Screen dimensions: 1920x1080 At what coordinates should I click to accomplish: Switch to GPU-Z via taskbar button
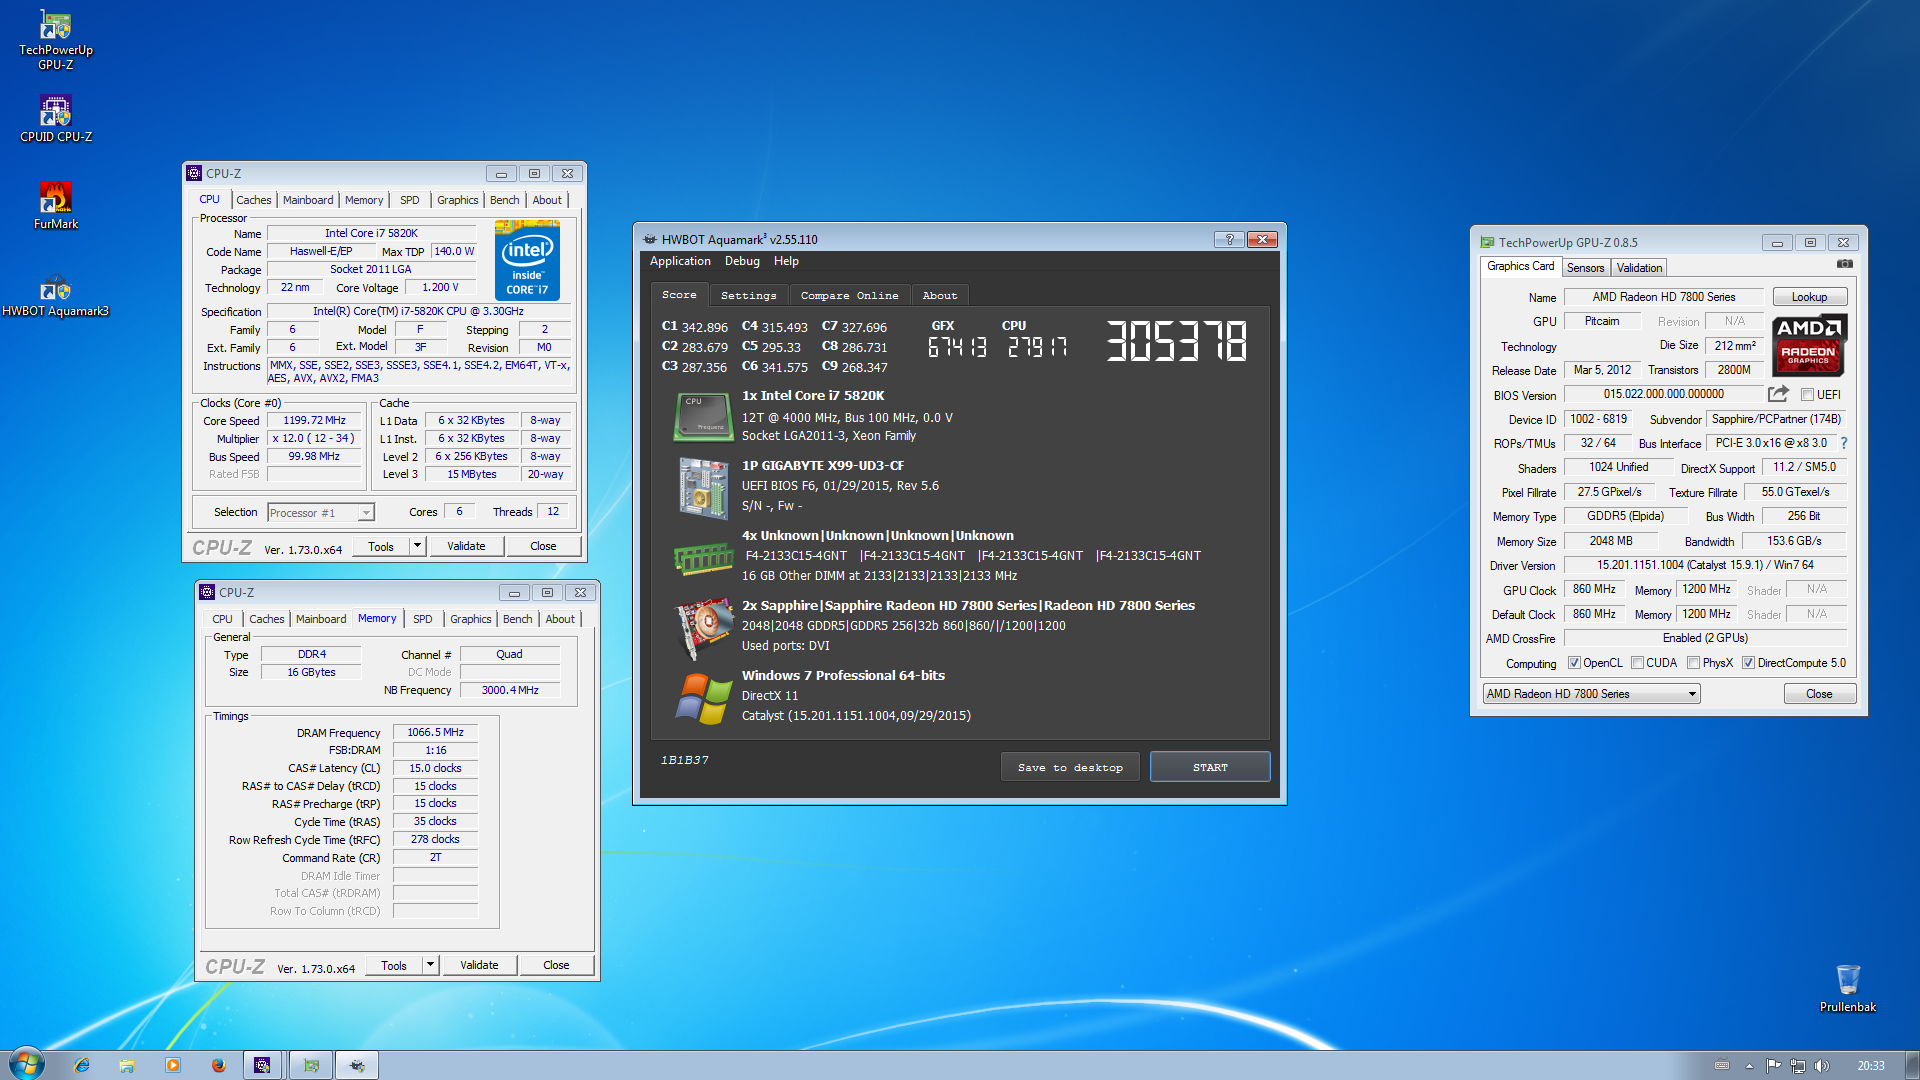[x=311, y=1066]
